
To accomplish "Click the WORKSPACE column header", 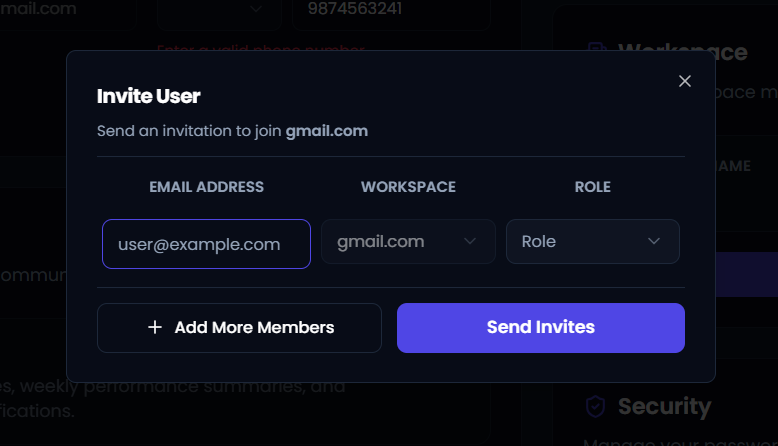I will tap(408, 187).
